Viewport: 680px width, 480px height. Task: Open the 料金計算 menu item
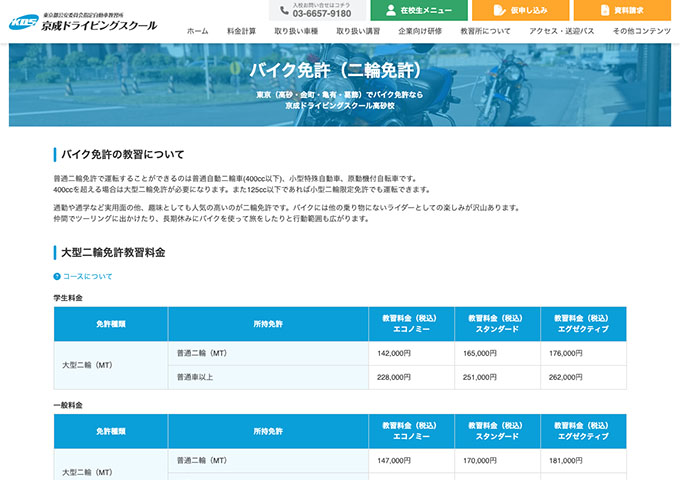[241, 32]
